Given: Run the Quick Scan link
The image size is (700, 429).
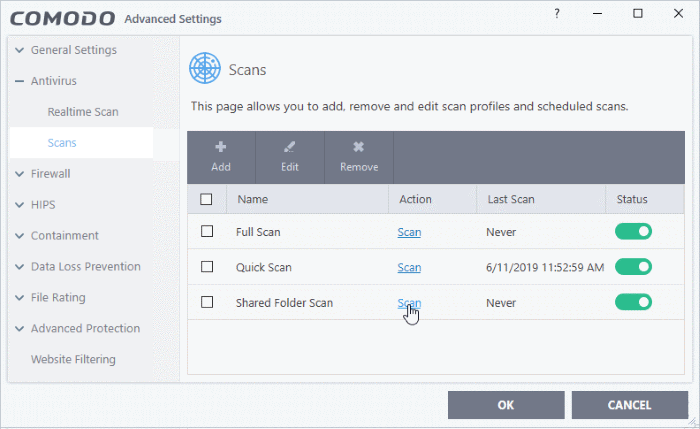Looking at the screenshot, I should [x=409, y=267].
